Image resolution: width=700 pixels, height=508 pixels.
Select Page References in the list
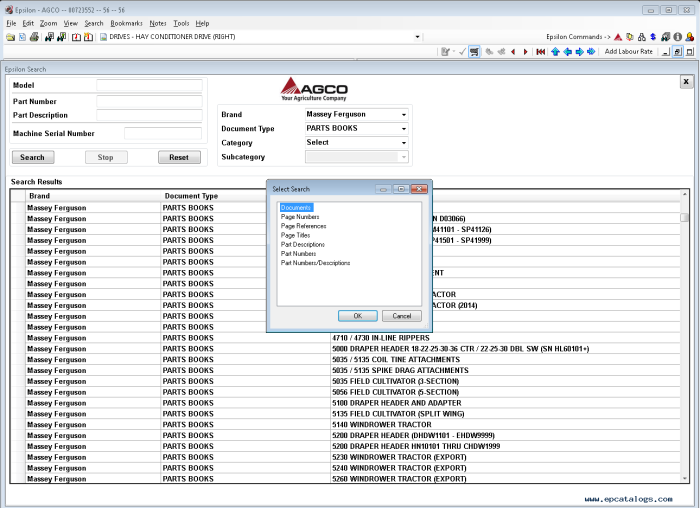point(304,226)
